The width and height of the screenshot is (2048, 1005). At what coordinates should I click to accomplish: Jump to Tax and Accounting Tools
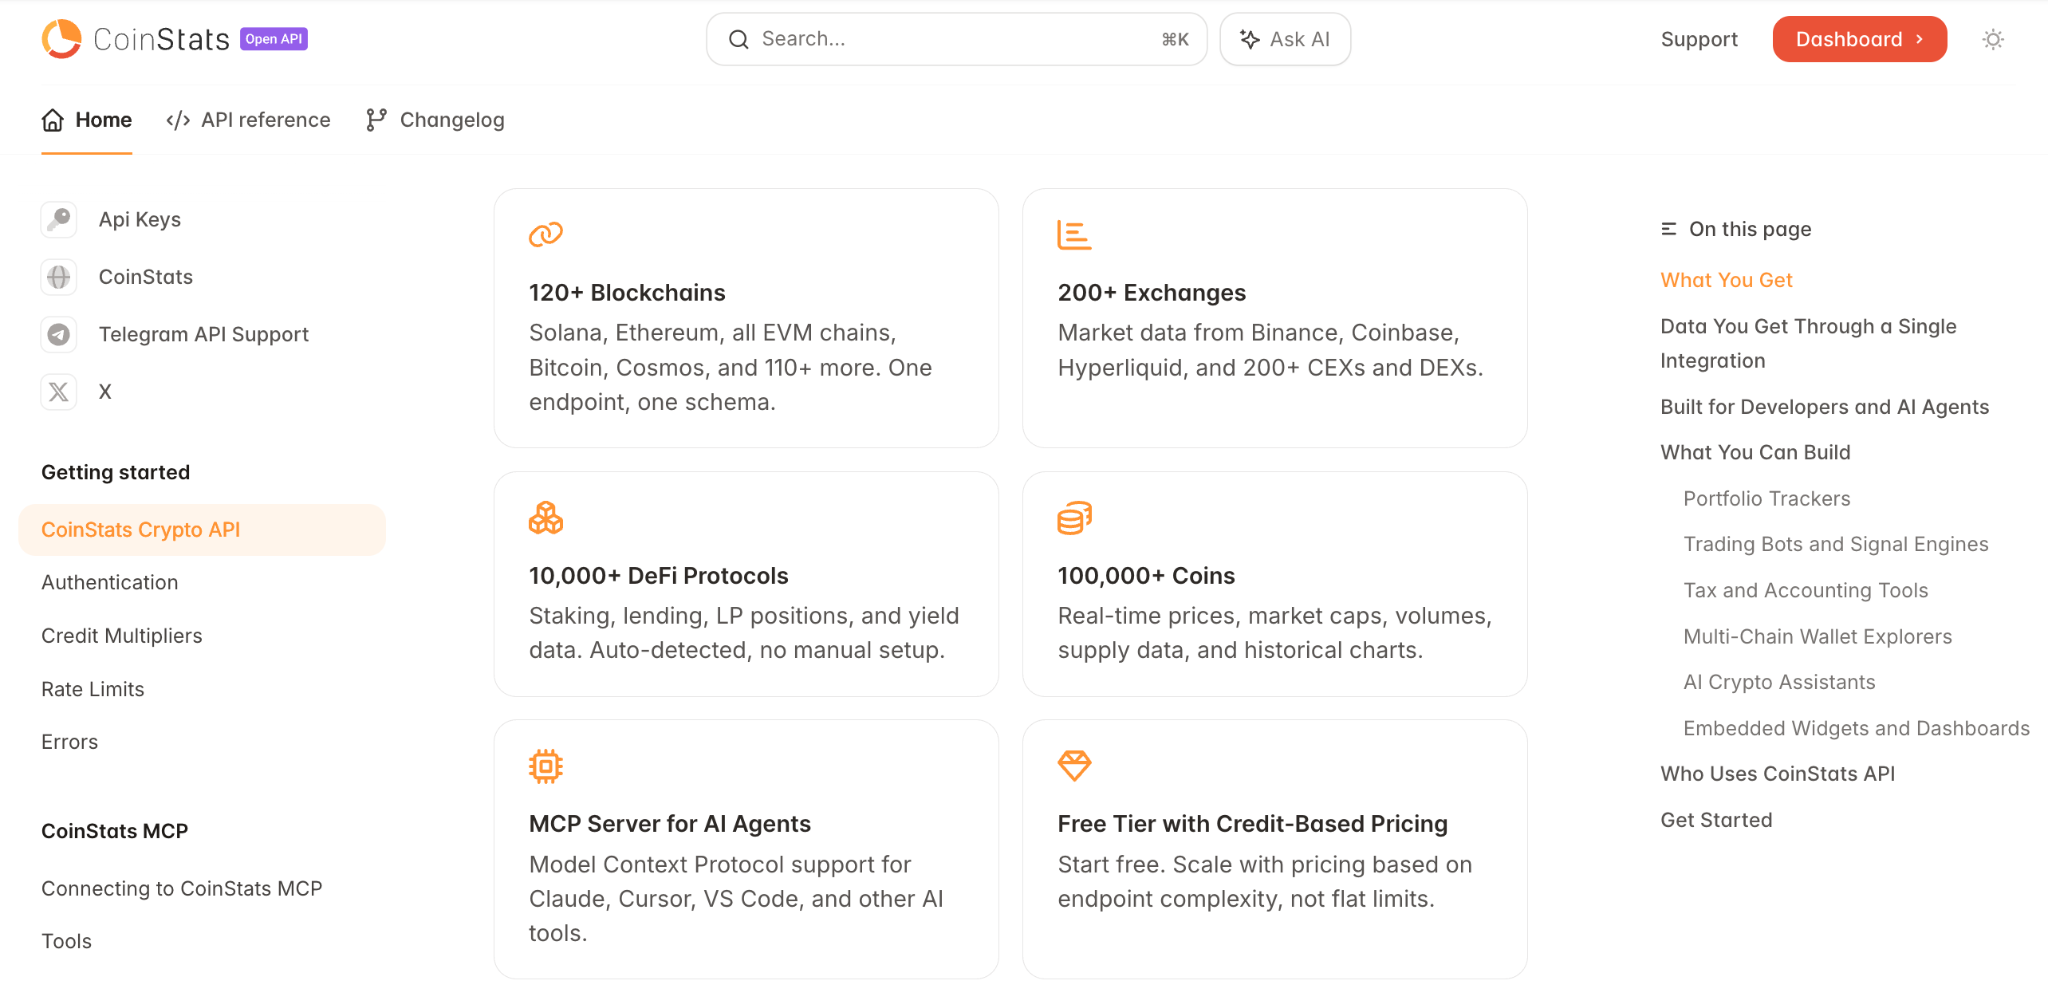(x=1806, y=590)
